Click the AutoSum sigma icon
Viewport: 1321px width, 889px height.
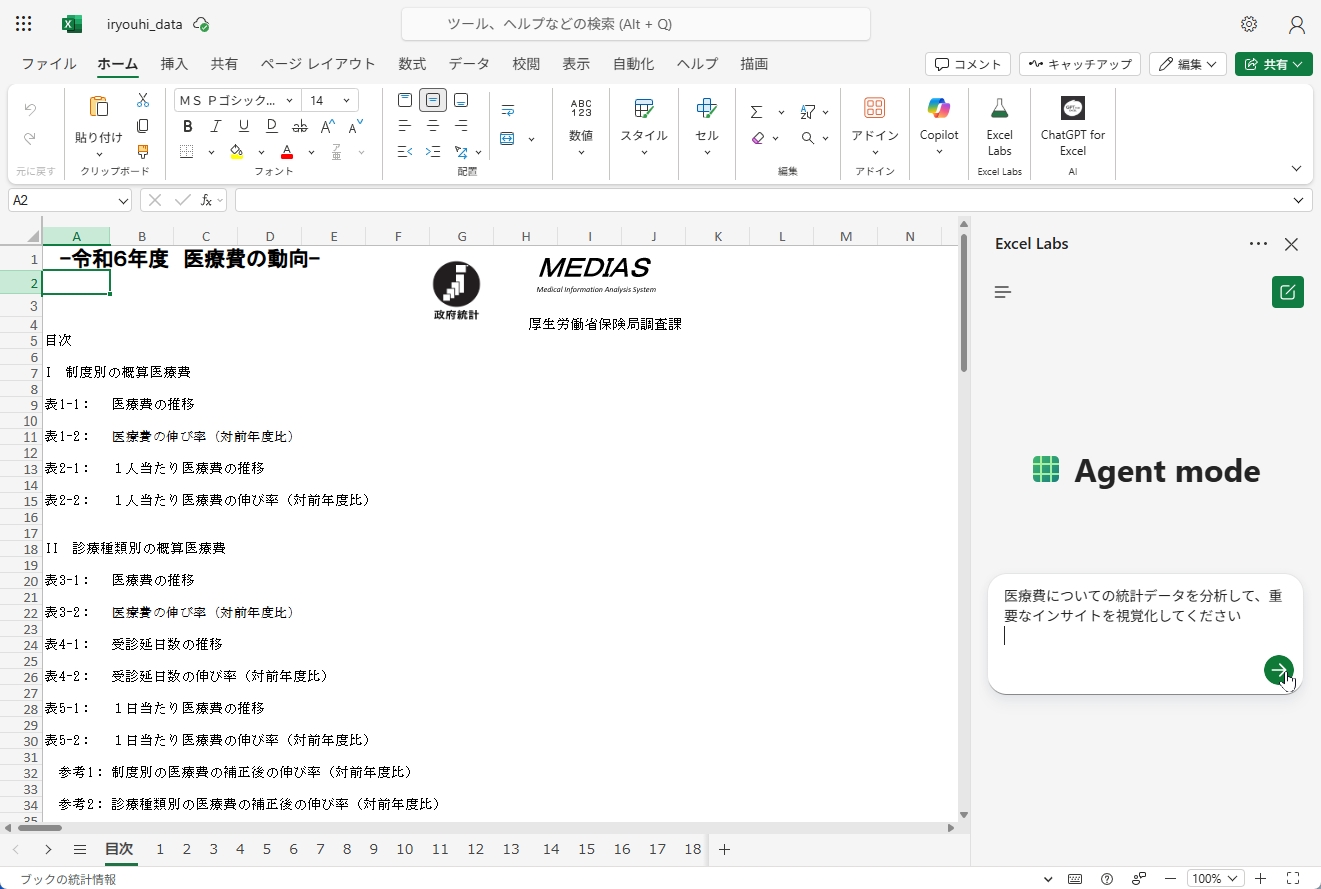click(x=757, y=112)
